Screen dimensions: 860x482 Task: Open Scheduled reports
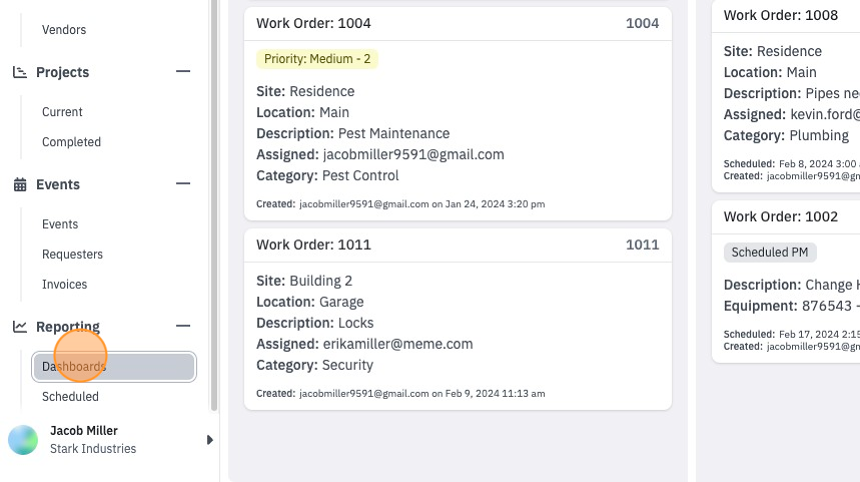click(70, 396)
